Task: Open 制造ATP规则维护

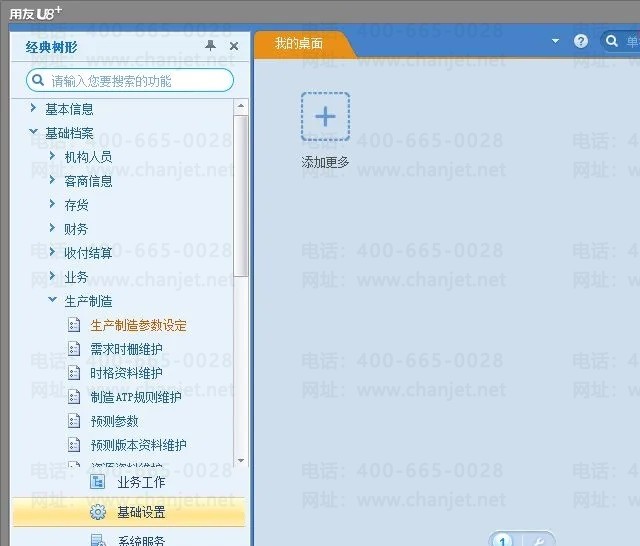Action: tap(136, 397)
